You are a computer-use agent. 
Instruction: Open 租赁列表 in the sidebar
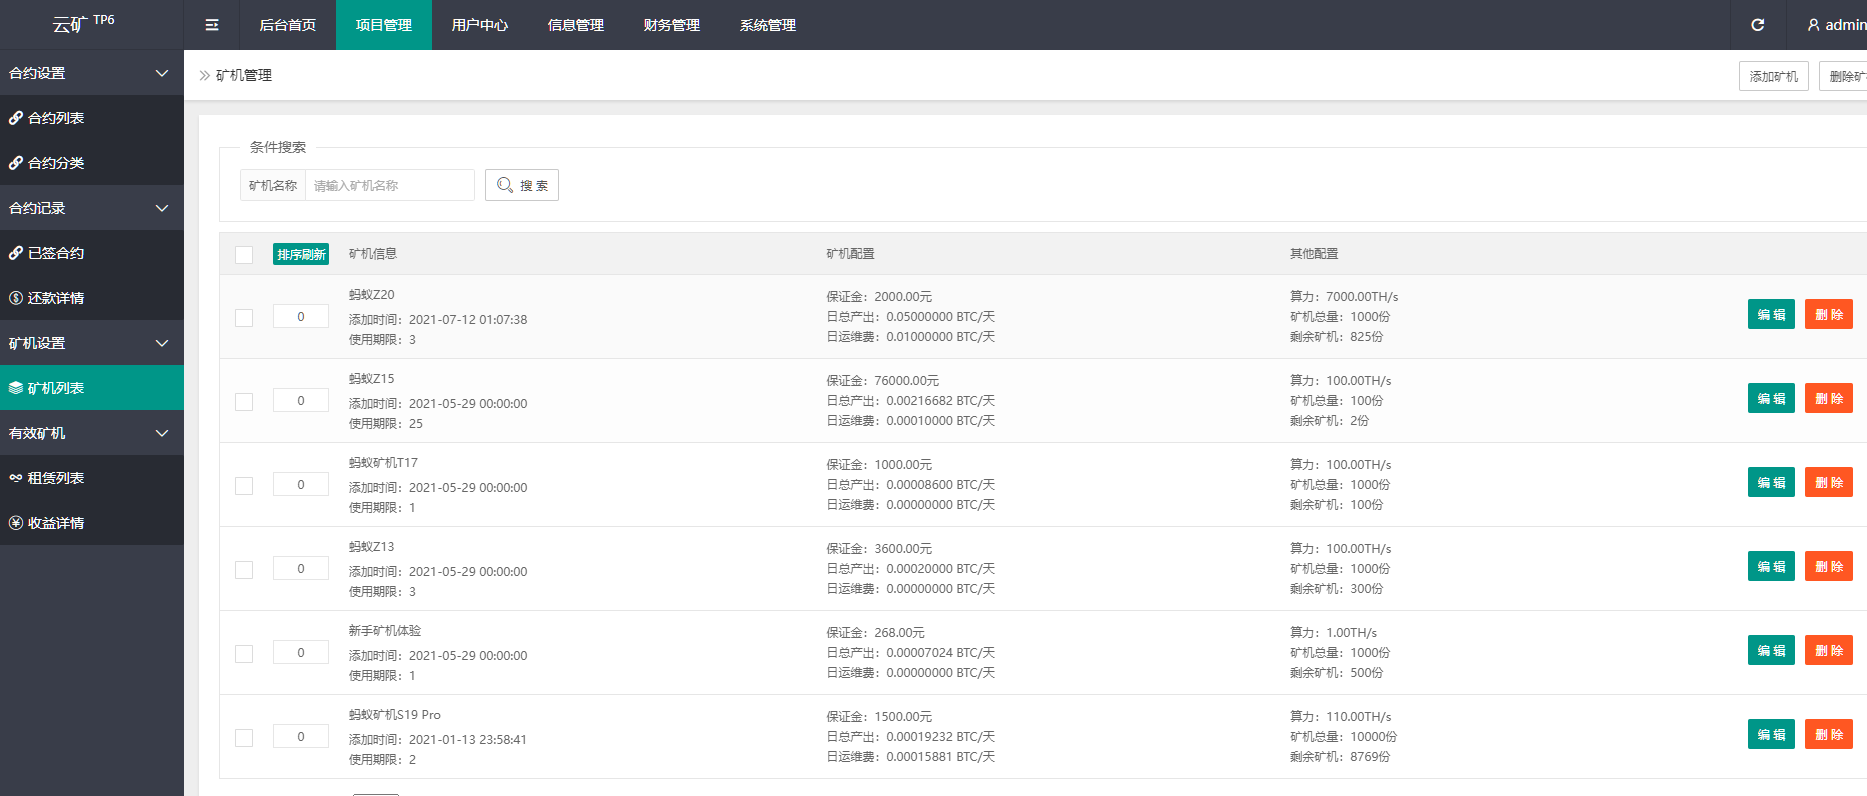55,478
